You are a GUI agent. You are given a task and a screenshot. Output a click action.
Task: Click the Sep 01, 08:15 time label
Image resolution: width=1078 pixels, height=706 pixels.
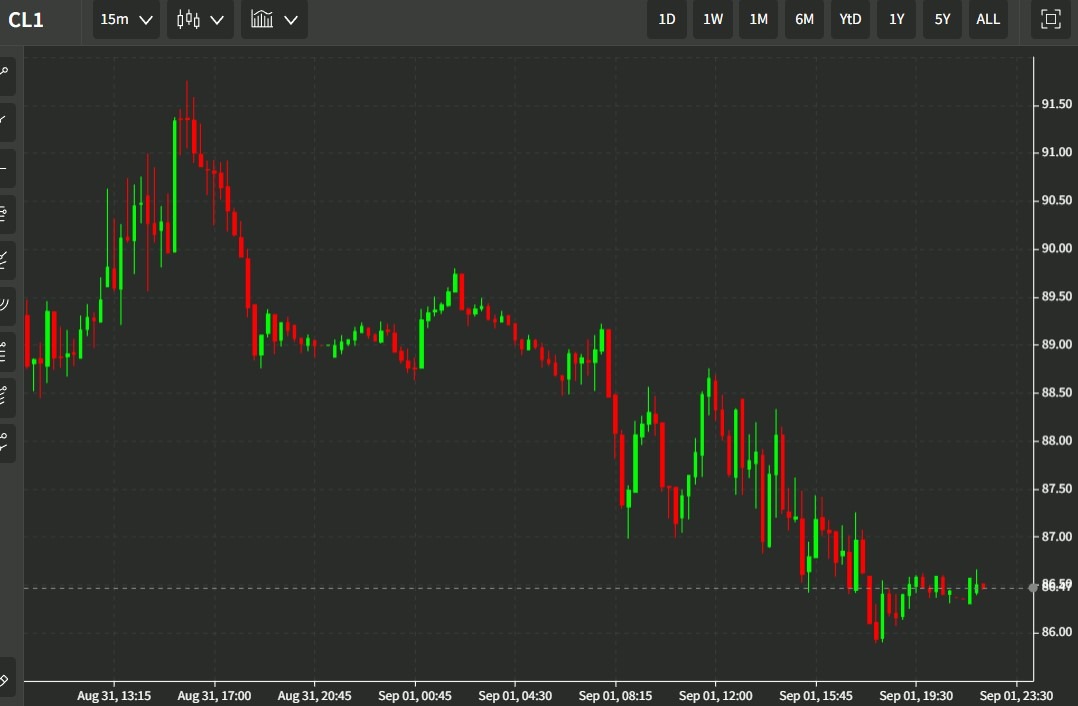615,696
